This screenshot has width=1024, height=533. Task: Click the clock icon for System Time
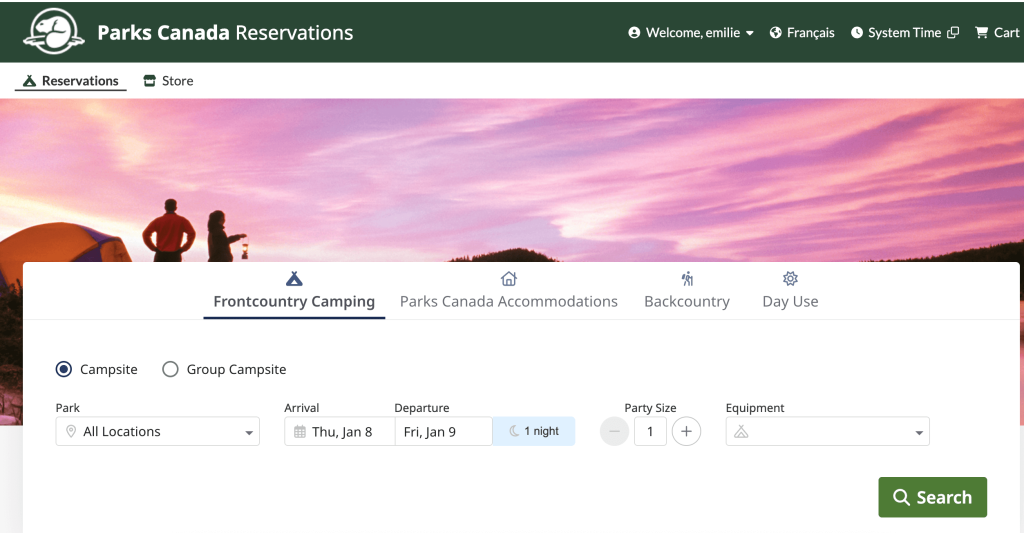tap(857, 33)
